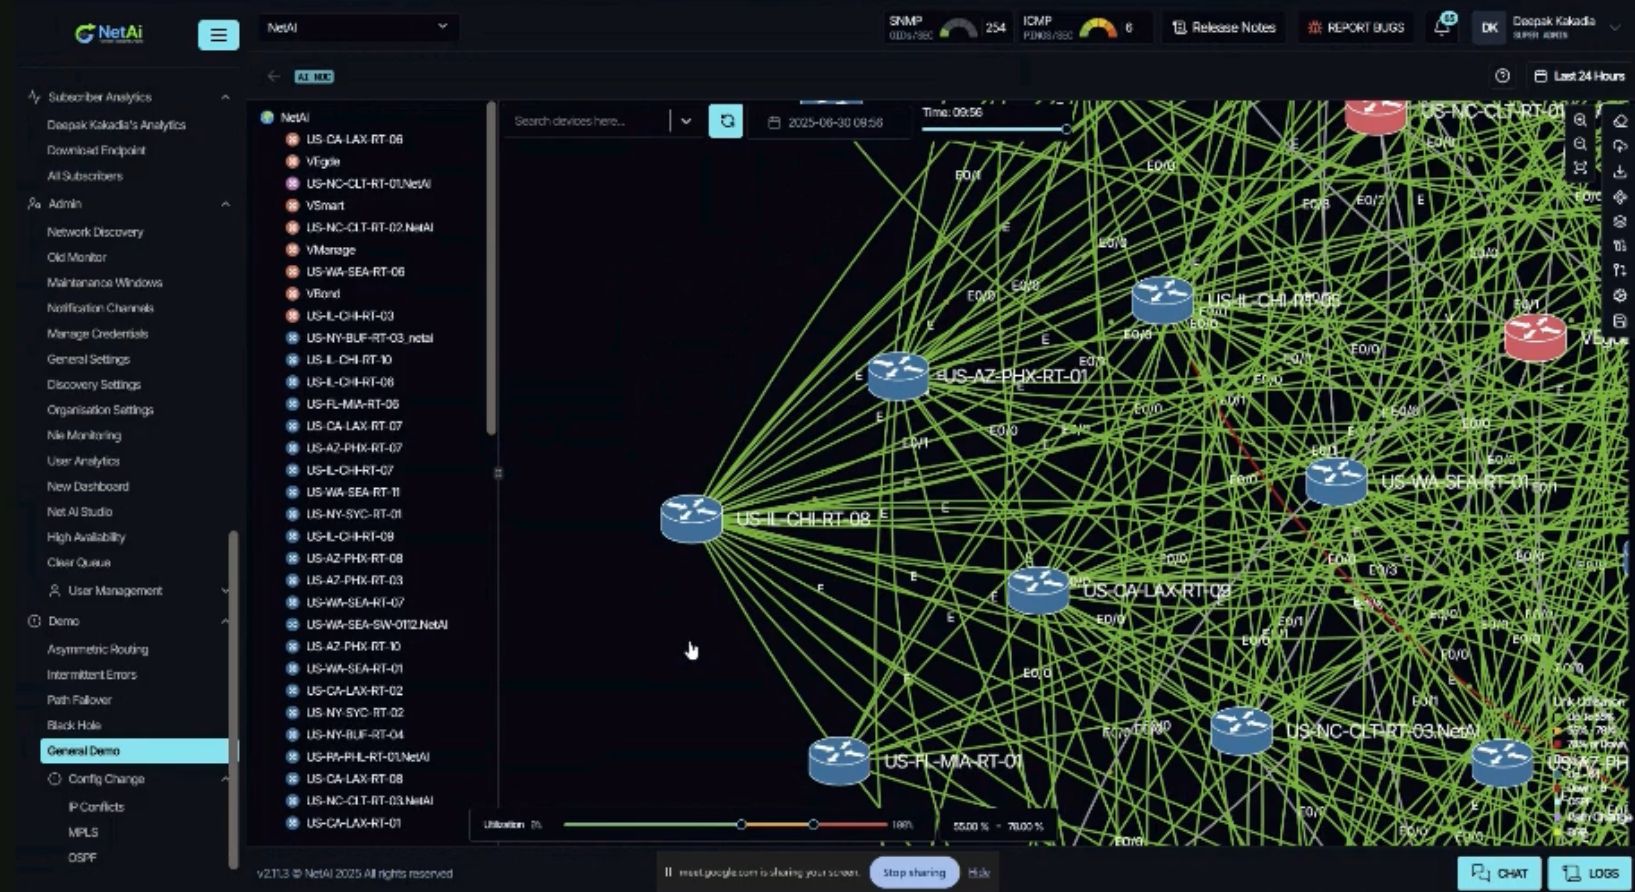
Task: Open Release Notes
Action: pos(1223,28)
